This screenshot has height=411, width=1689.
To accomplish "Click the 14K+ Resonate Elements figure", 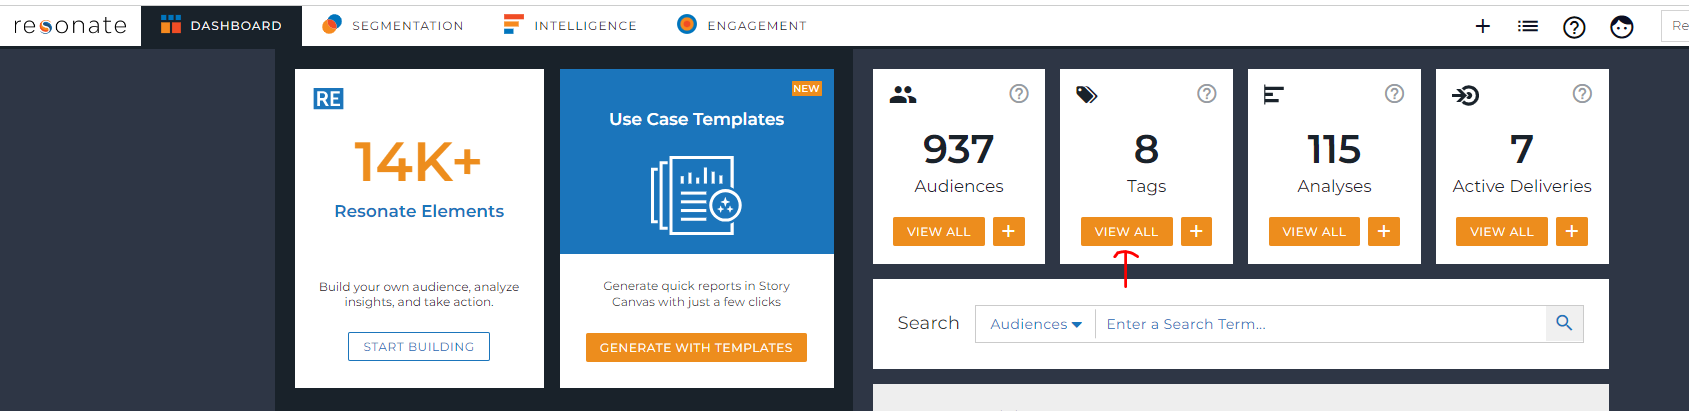I will pos(418,161).
